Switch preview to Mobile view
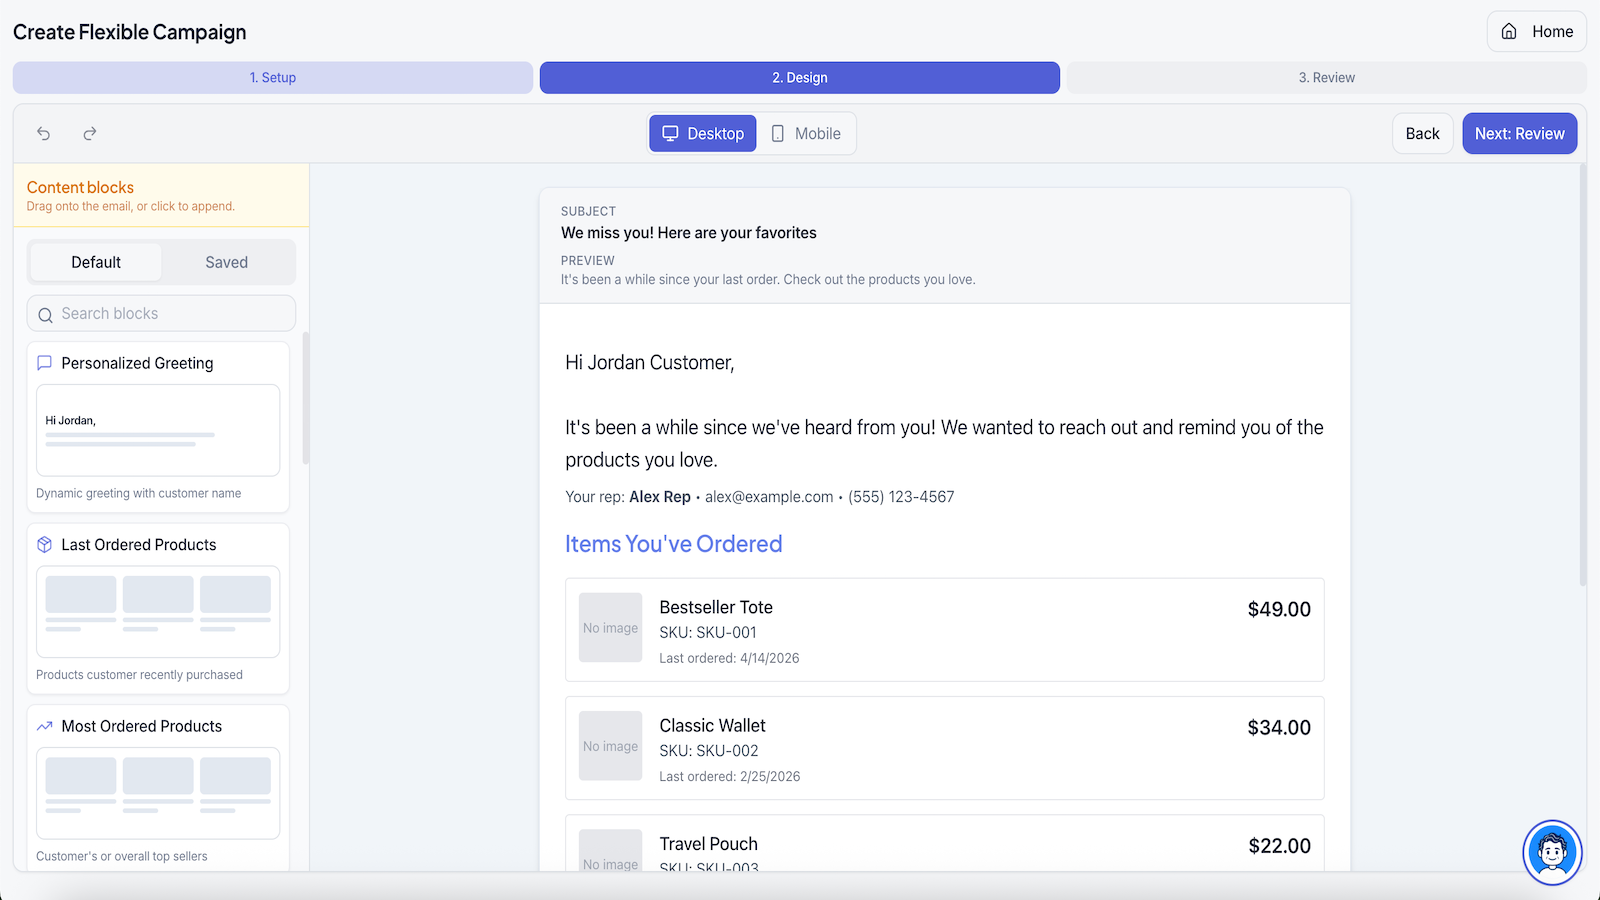 [x=806, y=133]
